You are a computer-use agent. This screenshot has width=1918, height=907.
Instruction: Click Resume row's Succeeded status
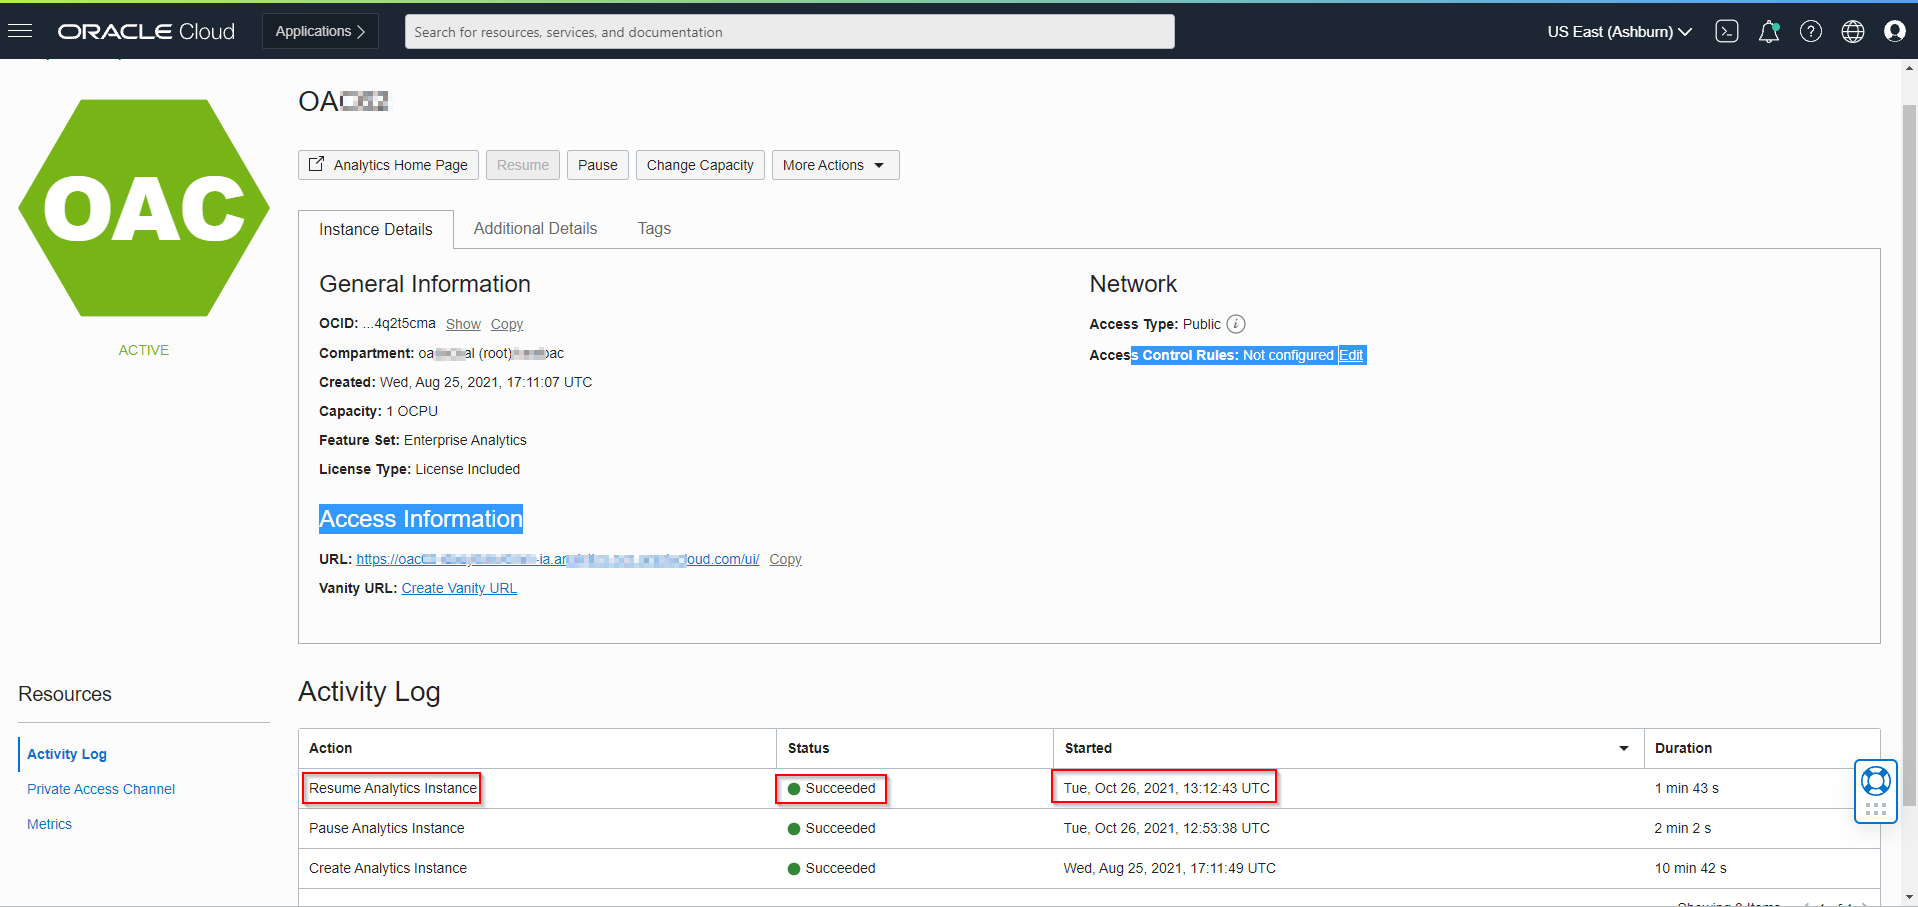pyautogui.click(x=832, y=788)
